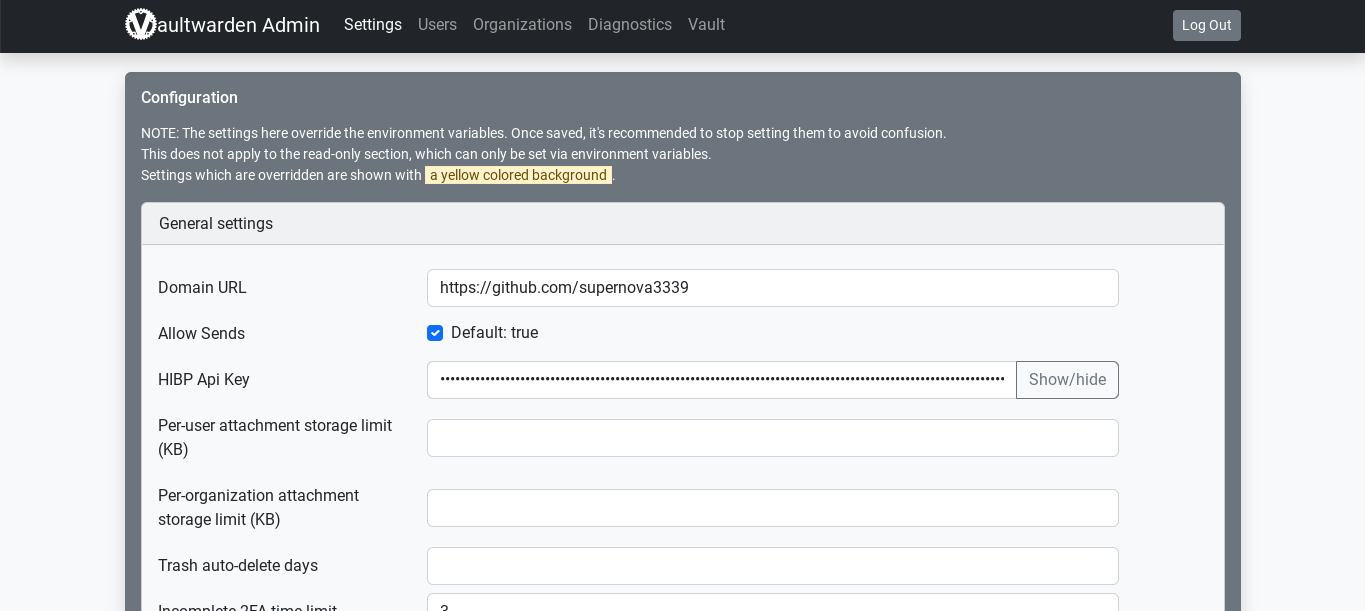Click the Domain URL label text
Viewport: 1365px width, 611px height.
pos(202,288)
